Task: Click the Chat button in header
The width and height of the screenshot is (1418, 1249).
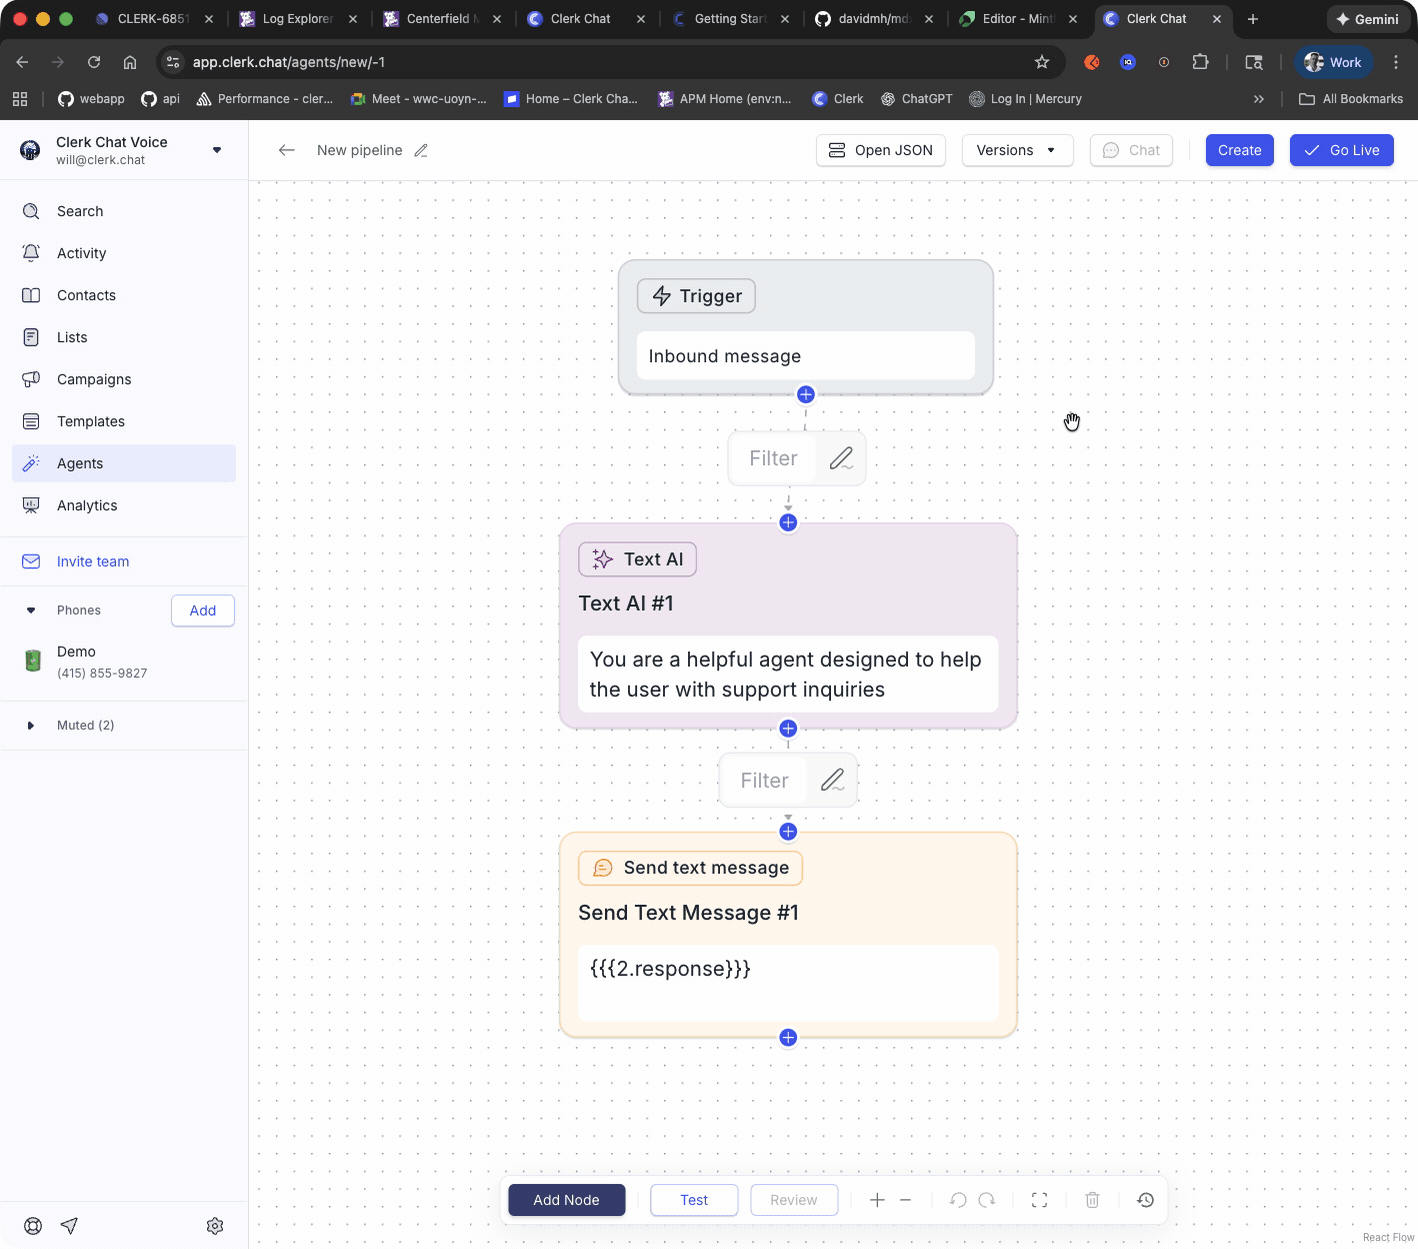Action: (1131, 150)
